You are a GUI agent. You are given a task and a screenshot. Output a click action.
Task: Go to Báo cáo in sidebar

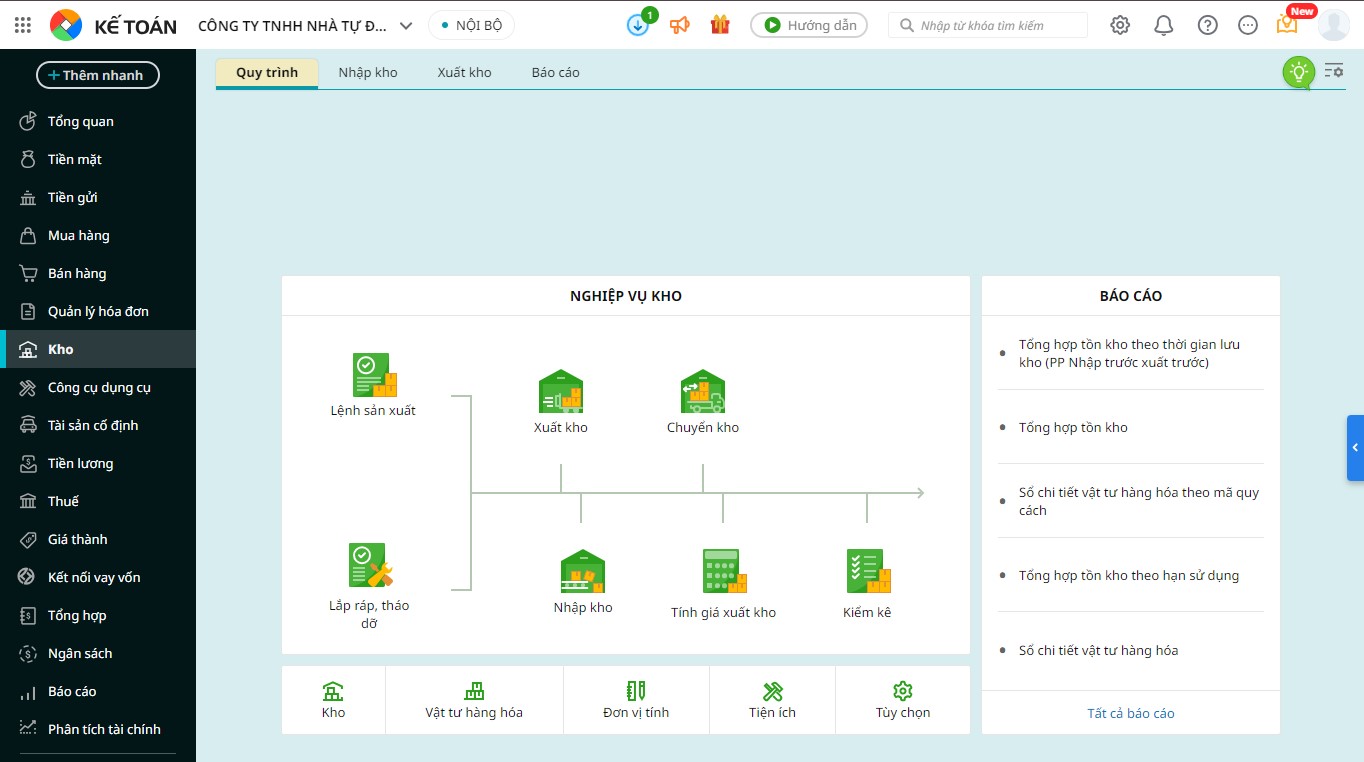[x=98, y=691]
